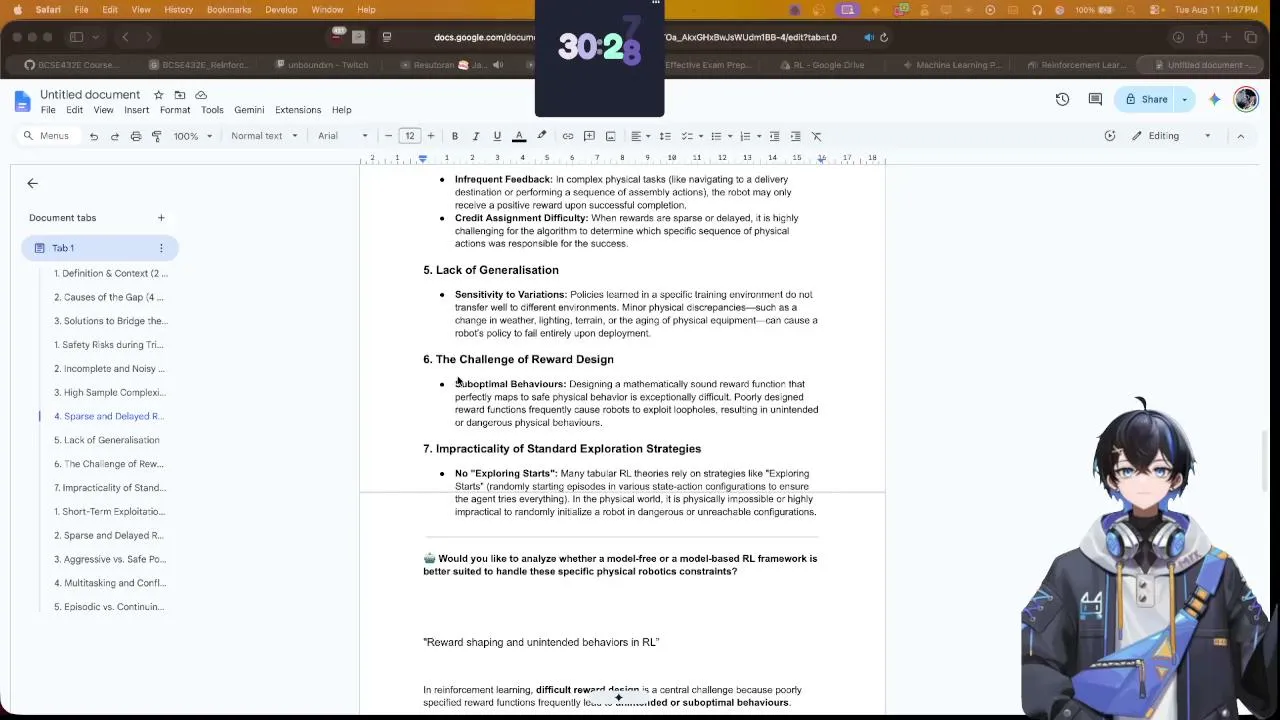The image size is (1280, 720).
Task: Jump to '7. Impracticality of Stand...' outline entry
Action: click(x=110, y=488)
